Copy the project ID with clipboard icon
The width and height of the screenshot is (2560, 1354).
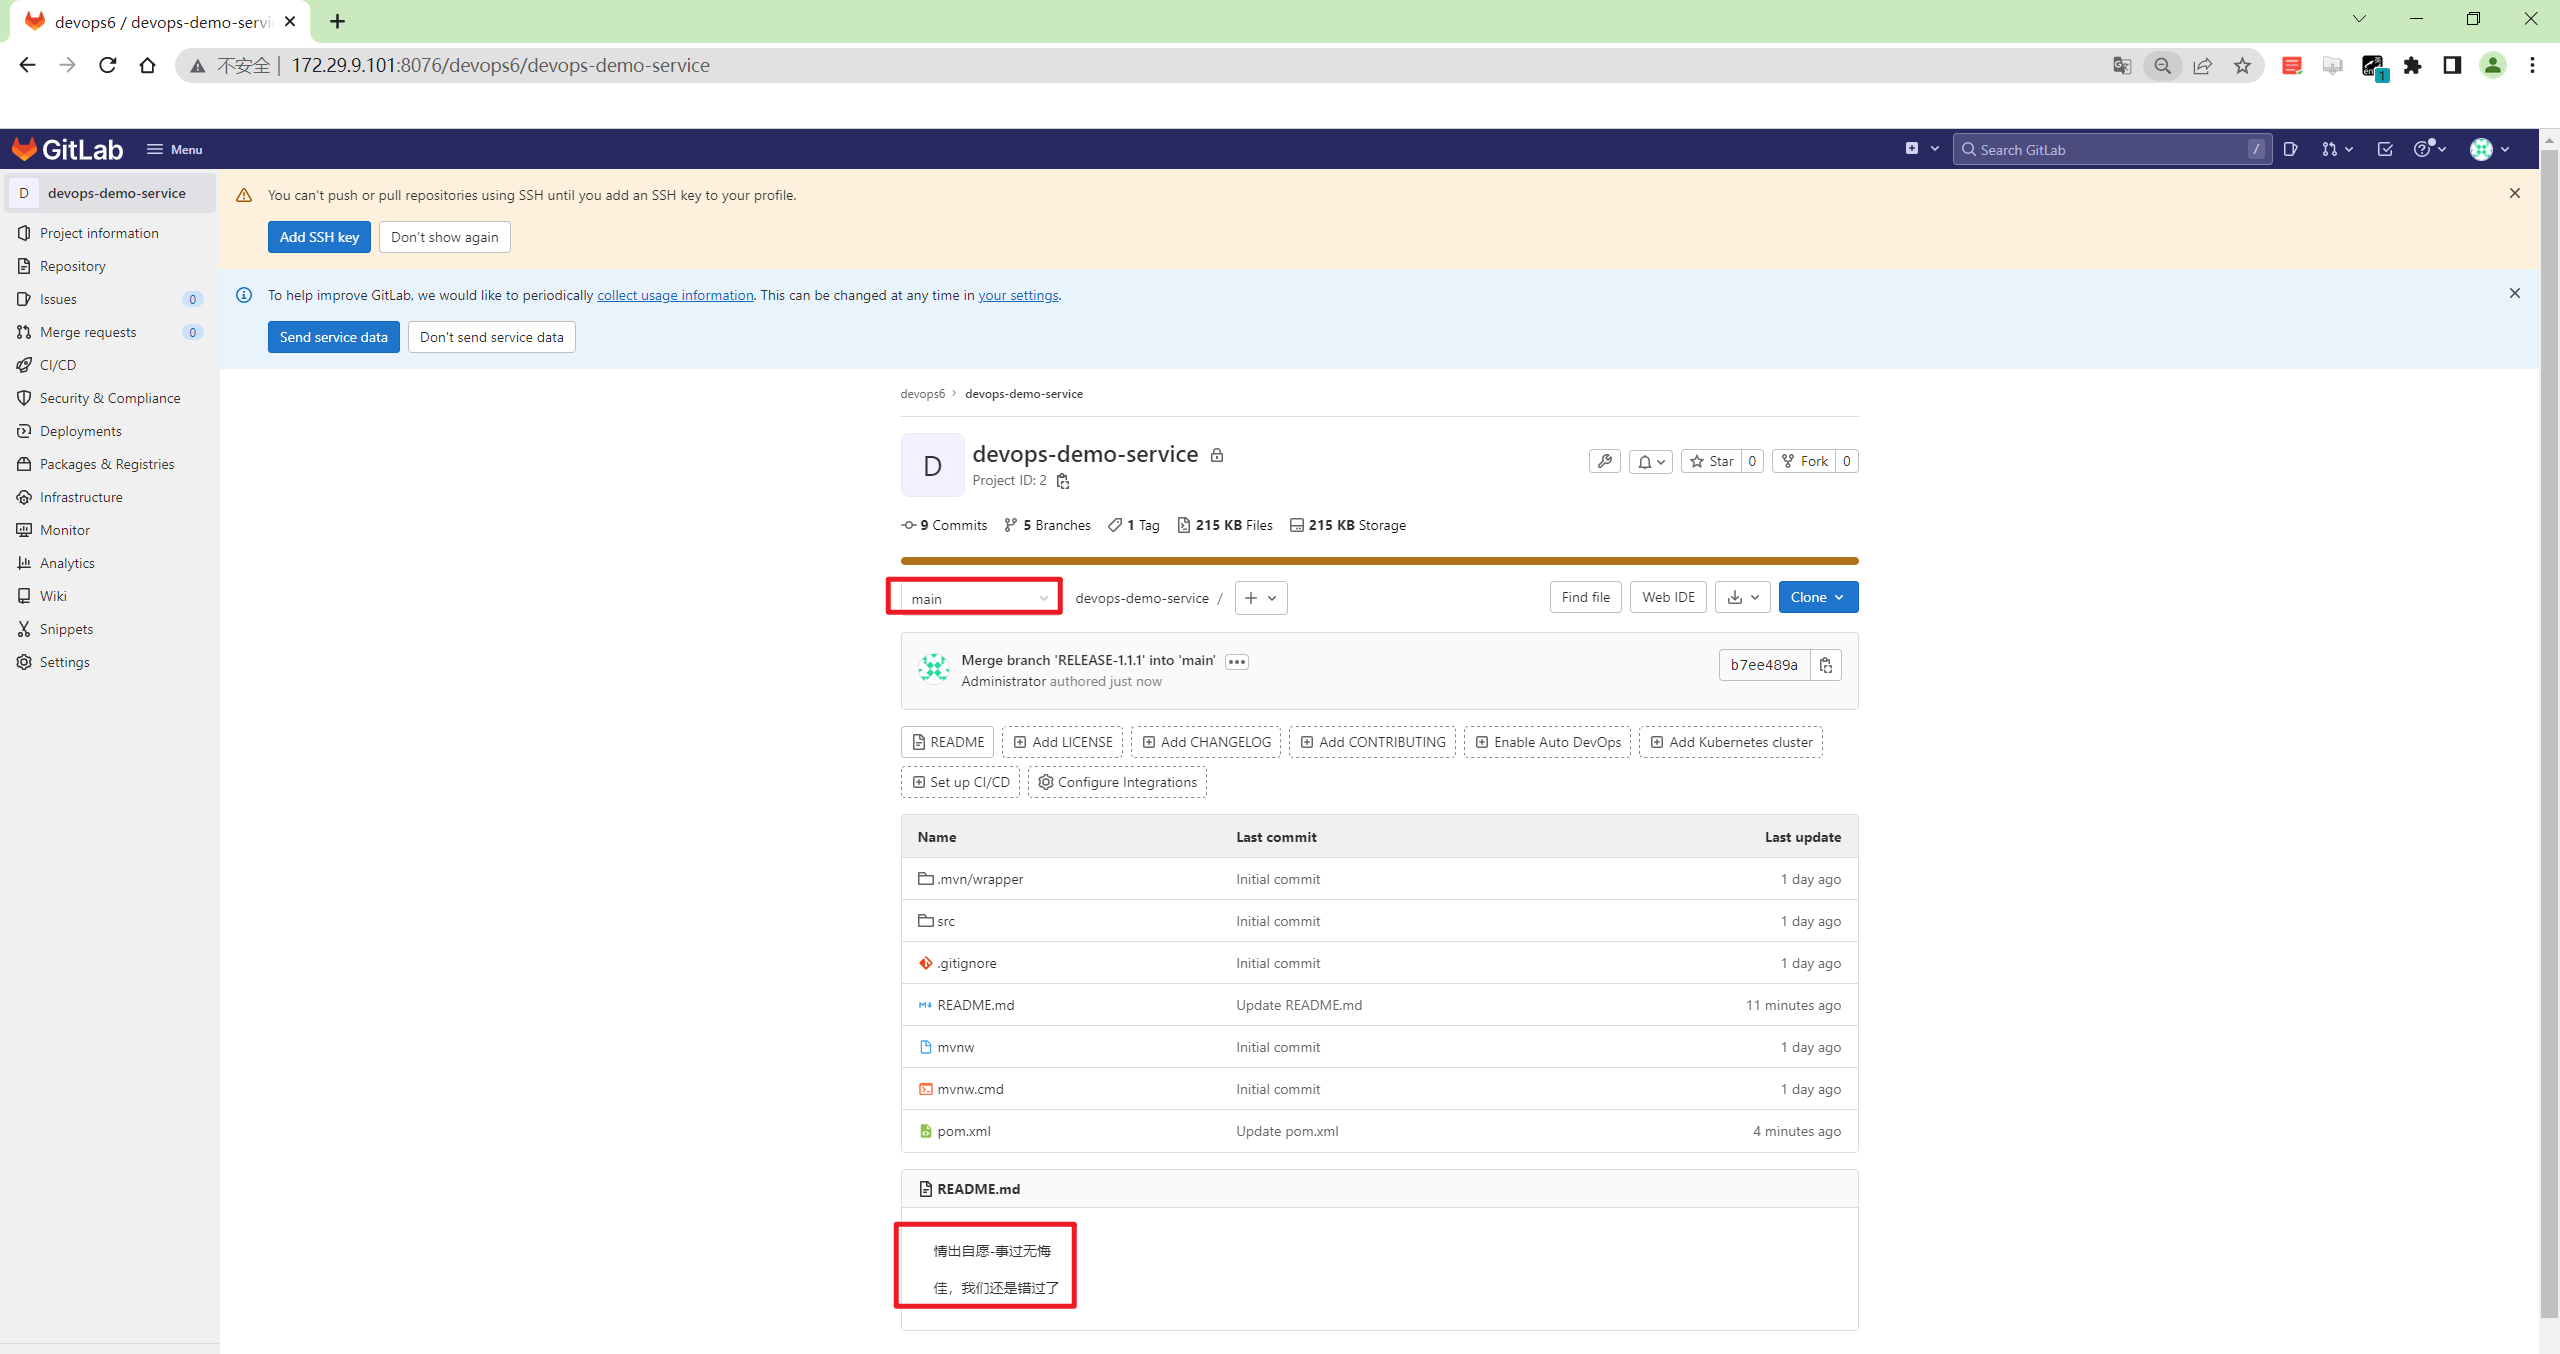(x=1063, y=482)
